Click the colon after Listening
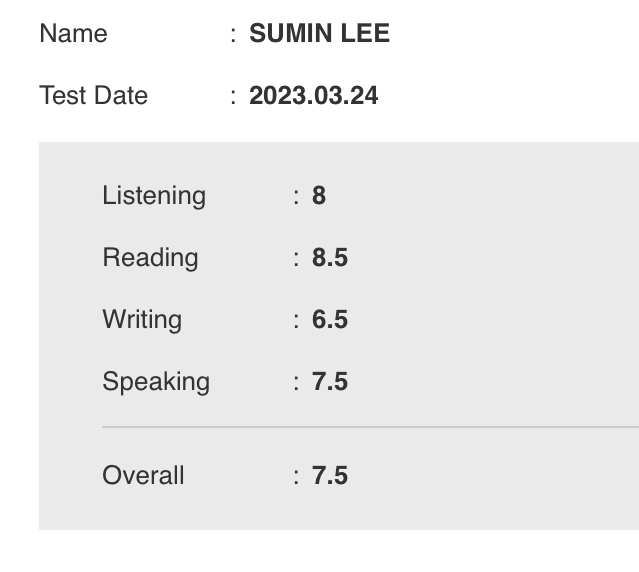This screenshot has height=572, width=639. pyautogui.click(x=296, y=197)
